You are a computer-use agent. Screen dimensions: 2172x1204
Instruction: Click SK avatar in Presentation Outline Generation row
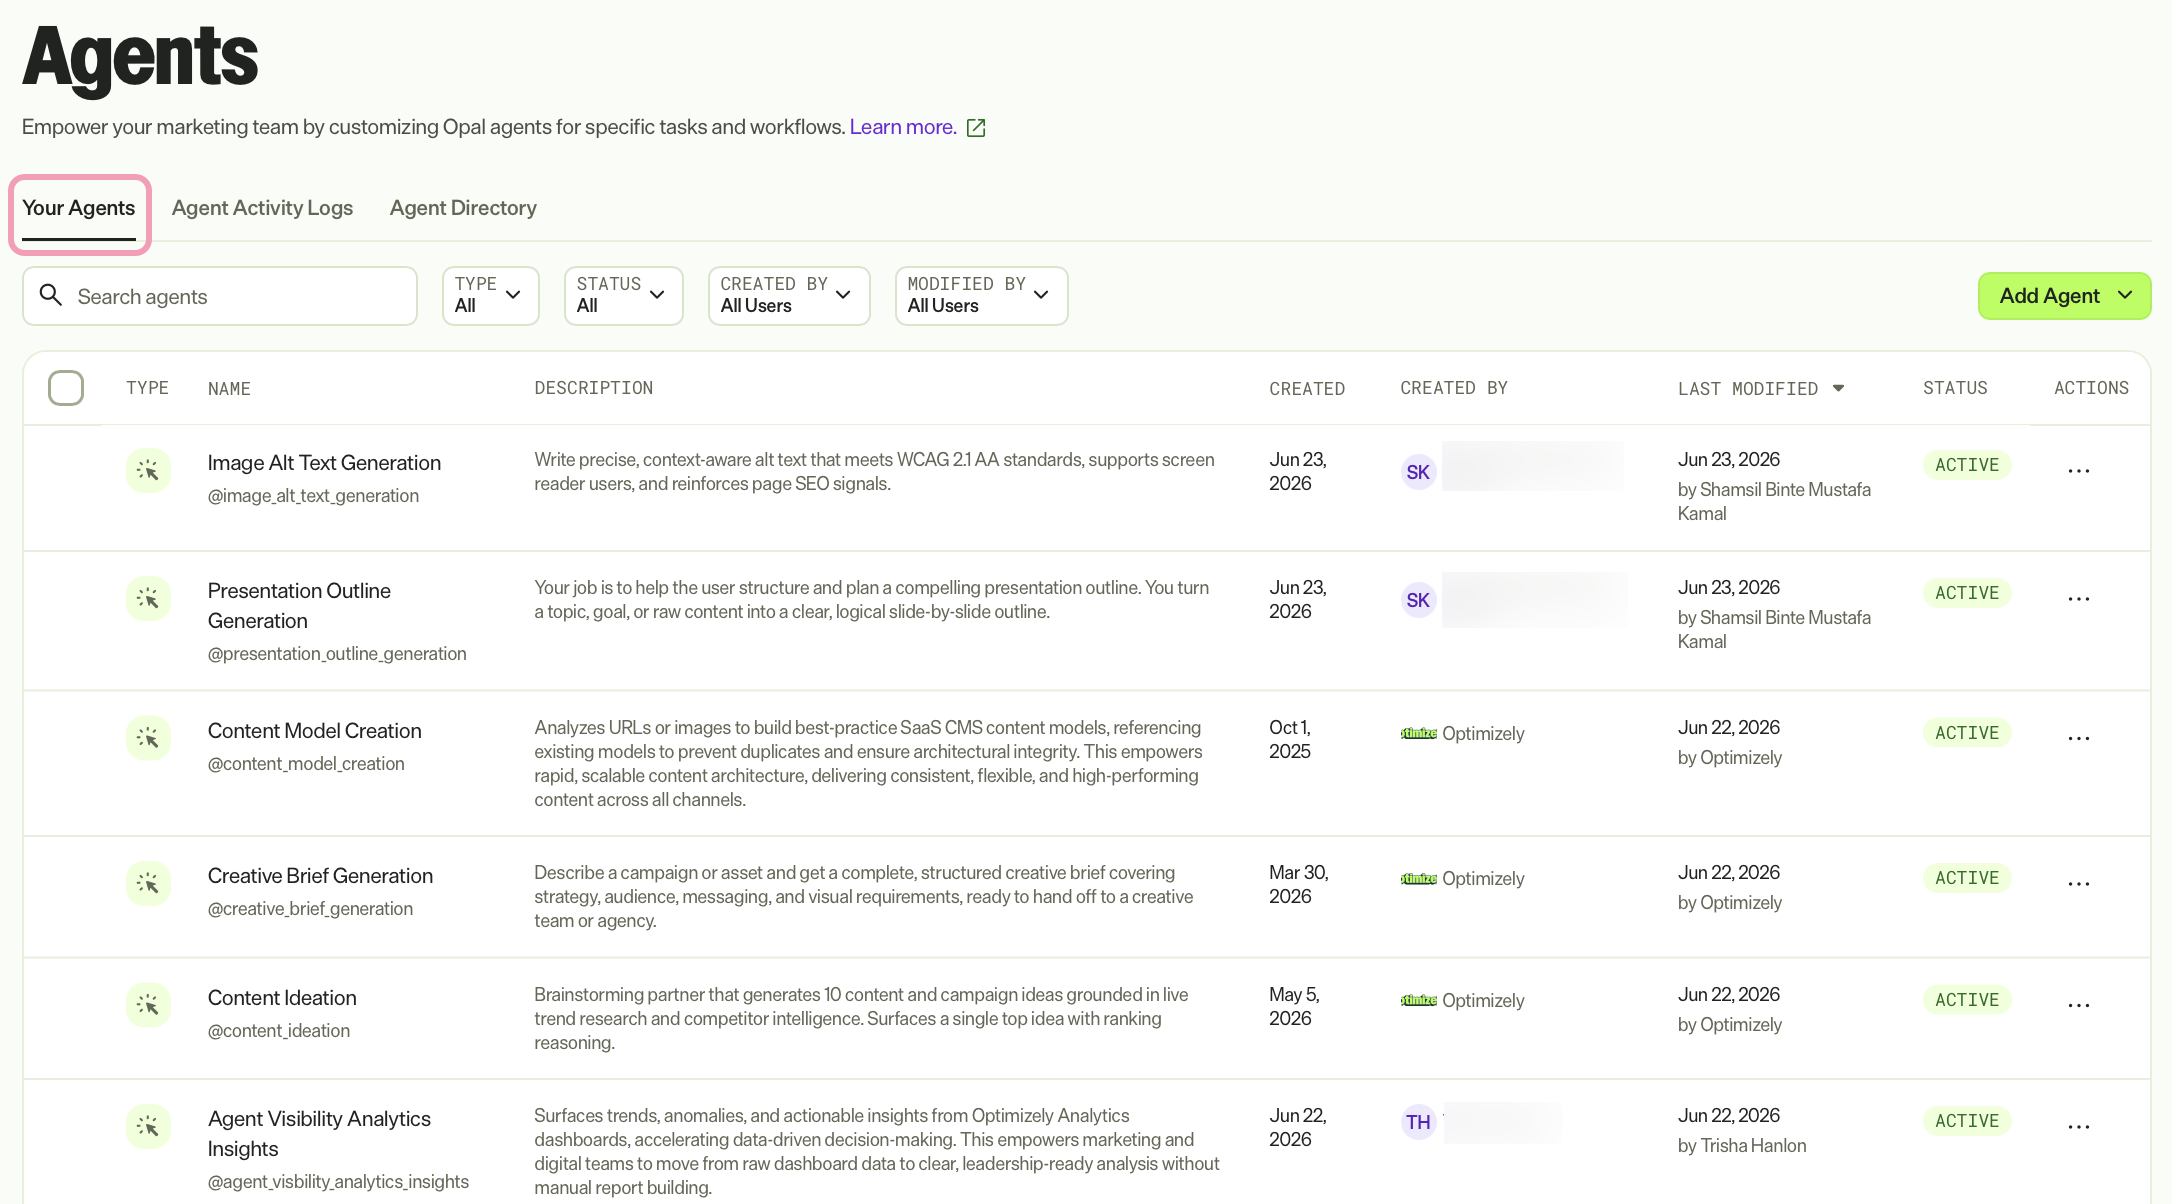(x=1418, y=600)
